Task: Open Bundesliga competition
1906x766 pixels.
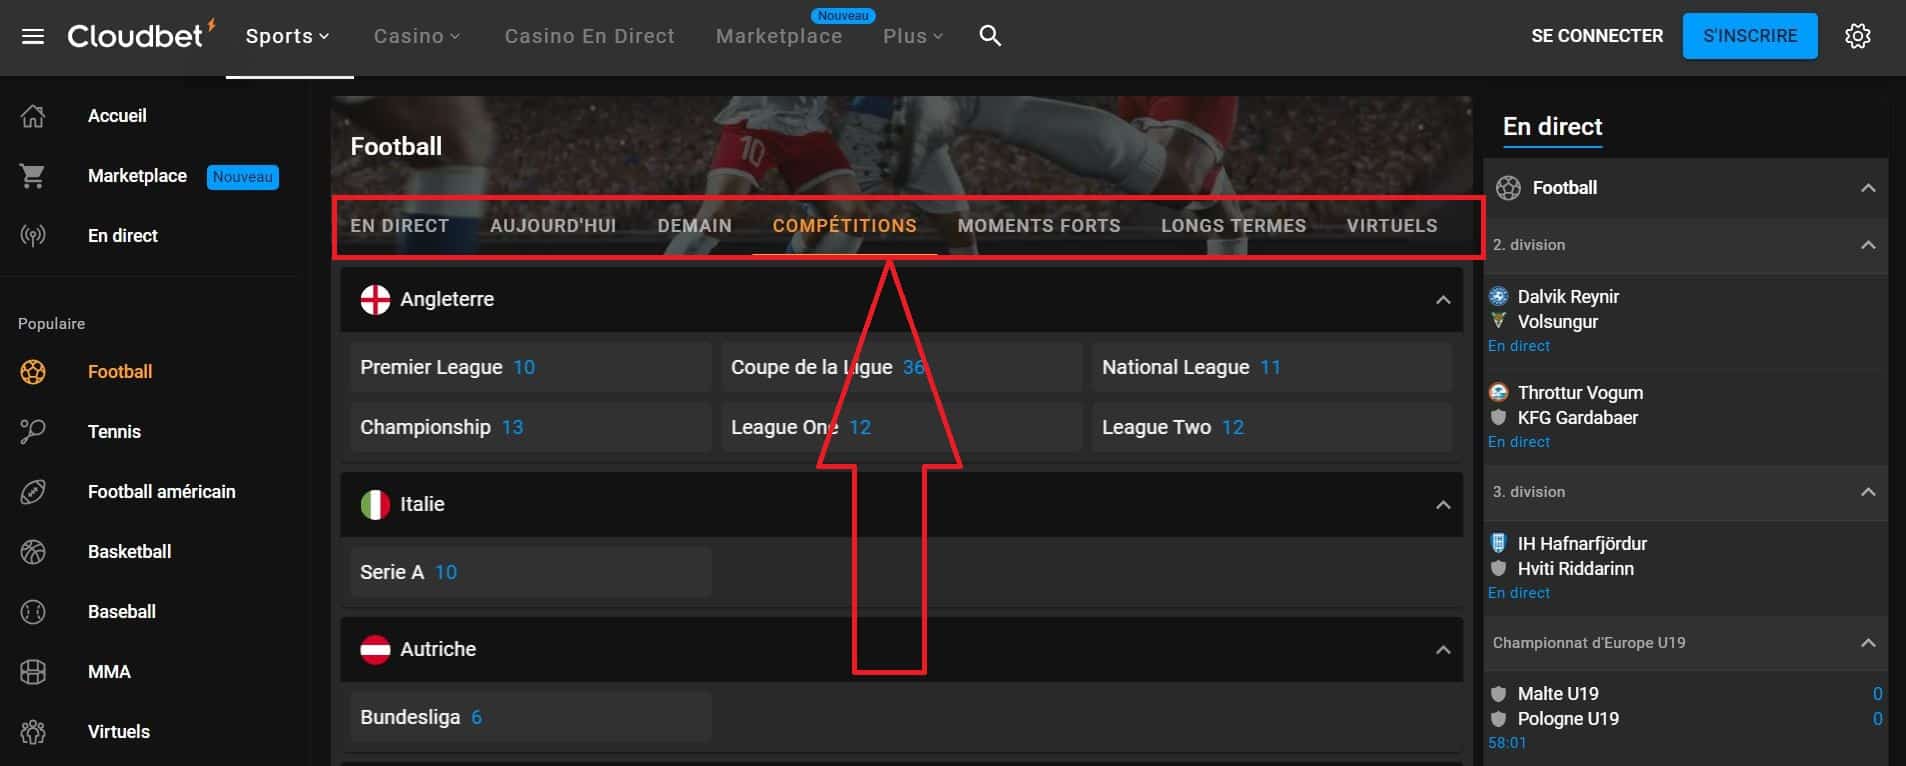Action: click(531, 717)
